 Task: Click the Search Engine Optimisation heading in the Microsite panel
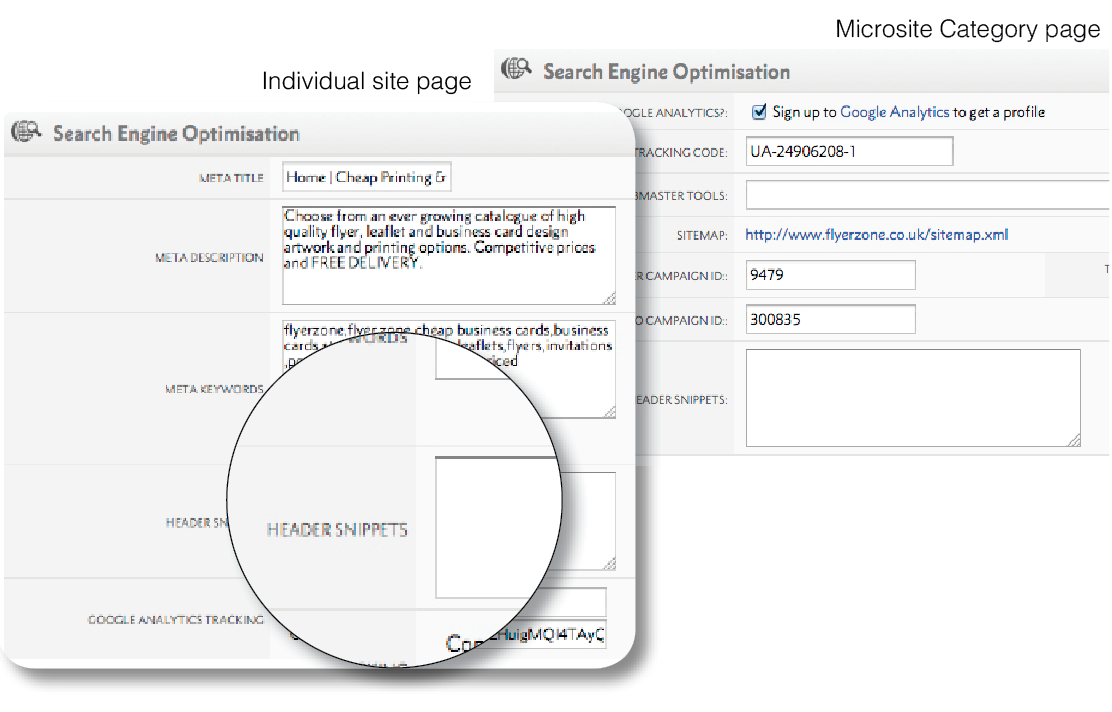tap(666, 72)
